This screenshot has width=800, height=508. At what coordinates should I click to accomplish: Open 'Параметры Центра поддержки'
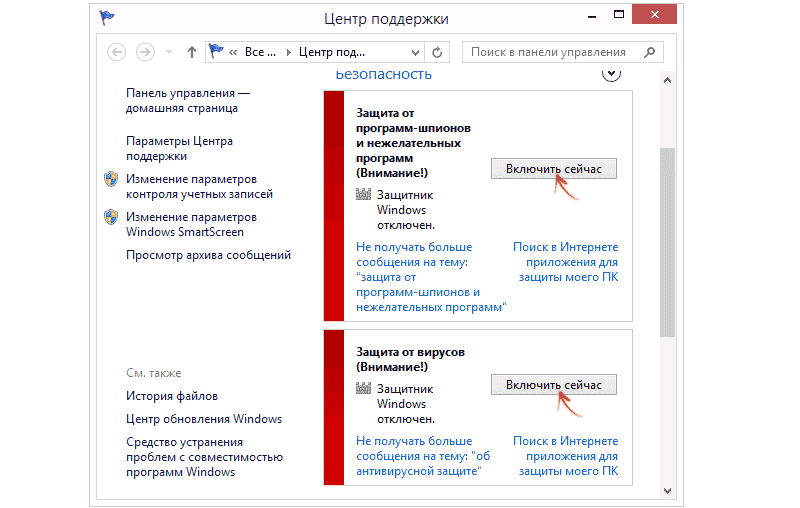(179, 148)
